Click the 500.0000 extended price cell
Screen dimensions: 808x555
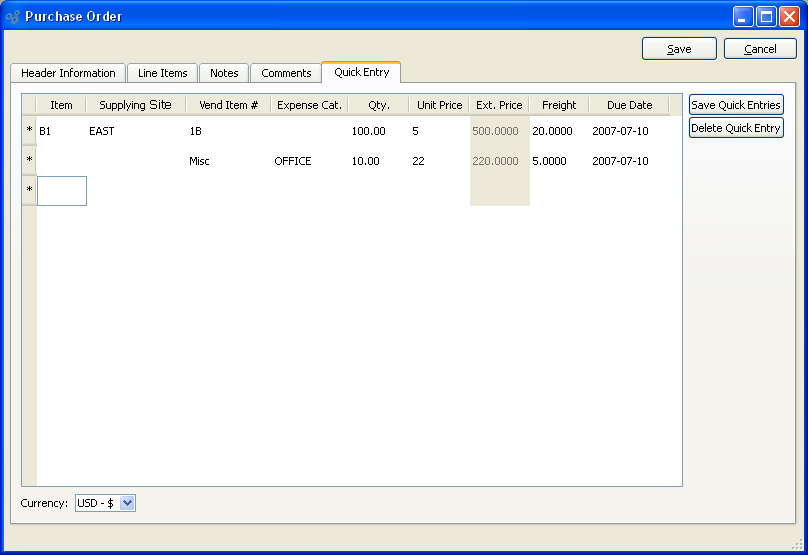point(499,131)
